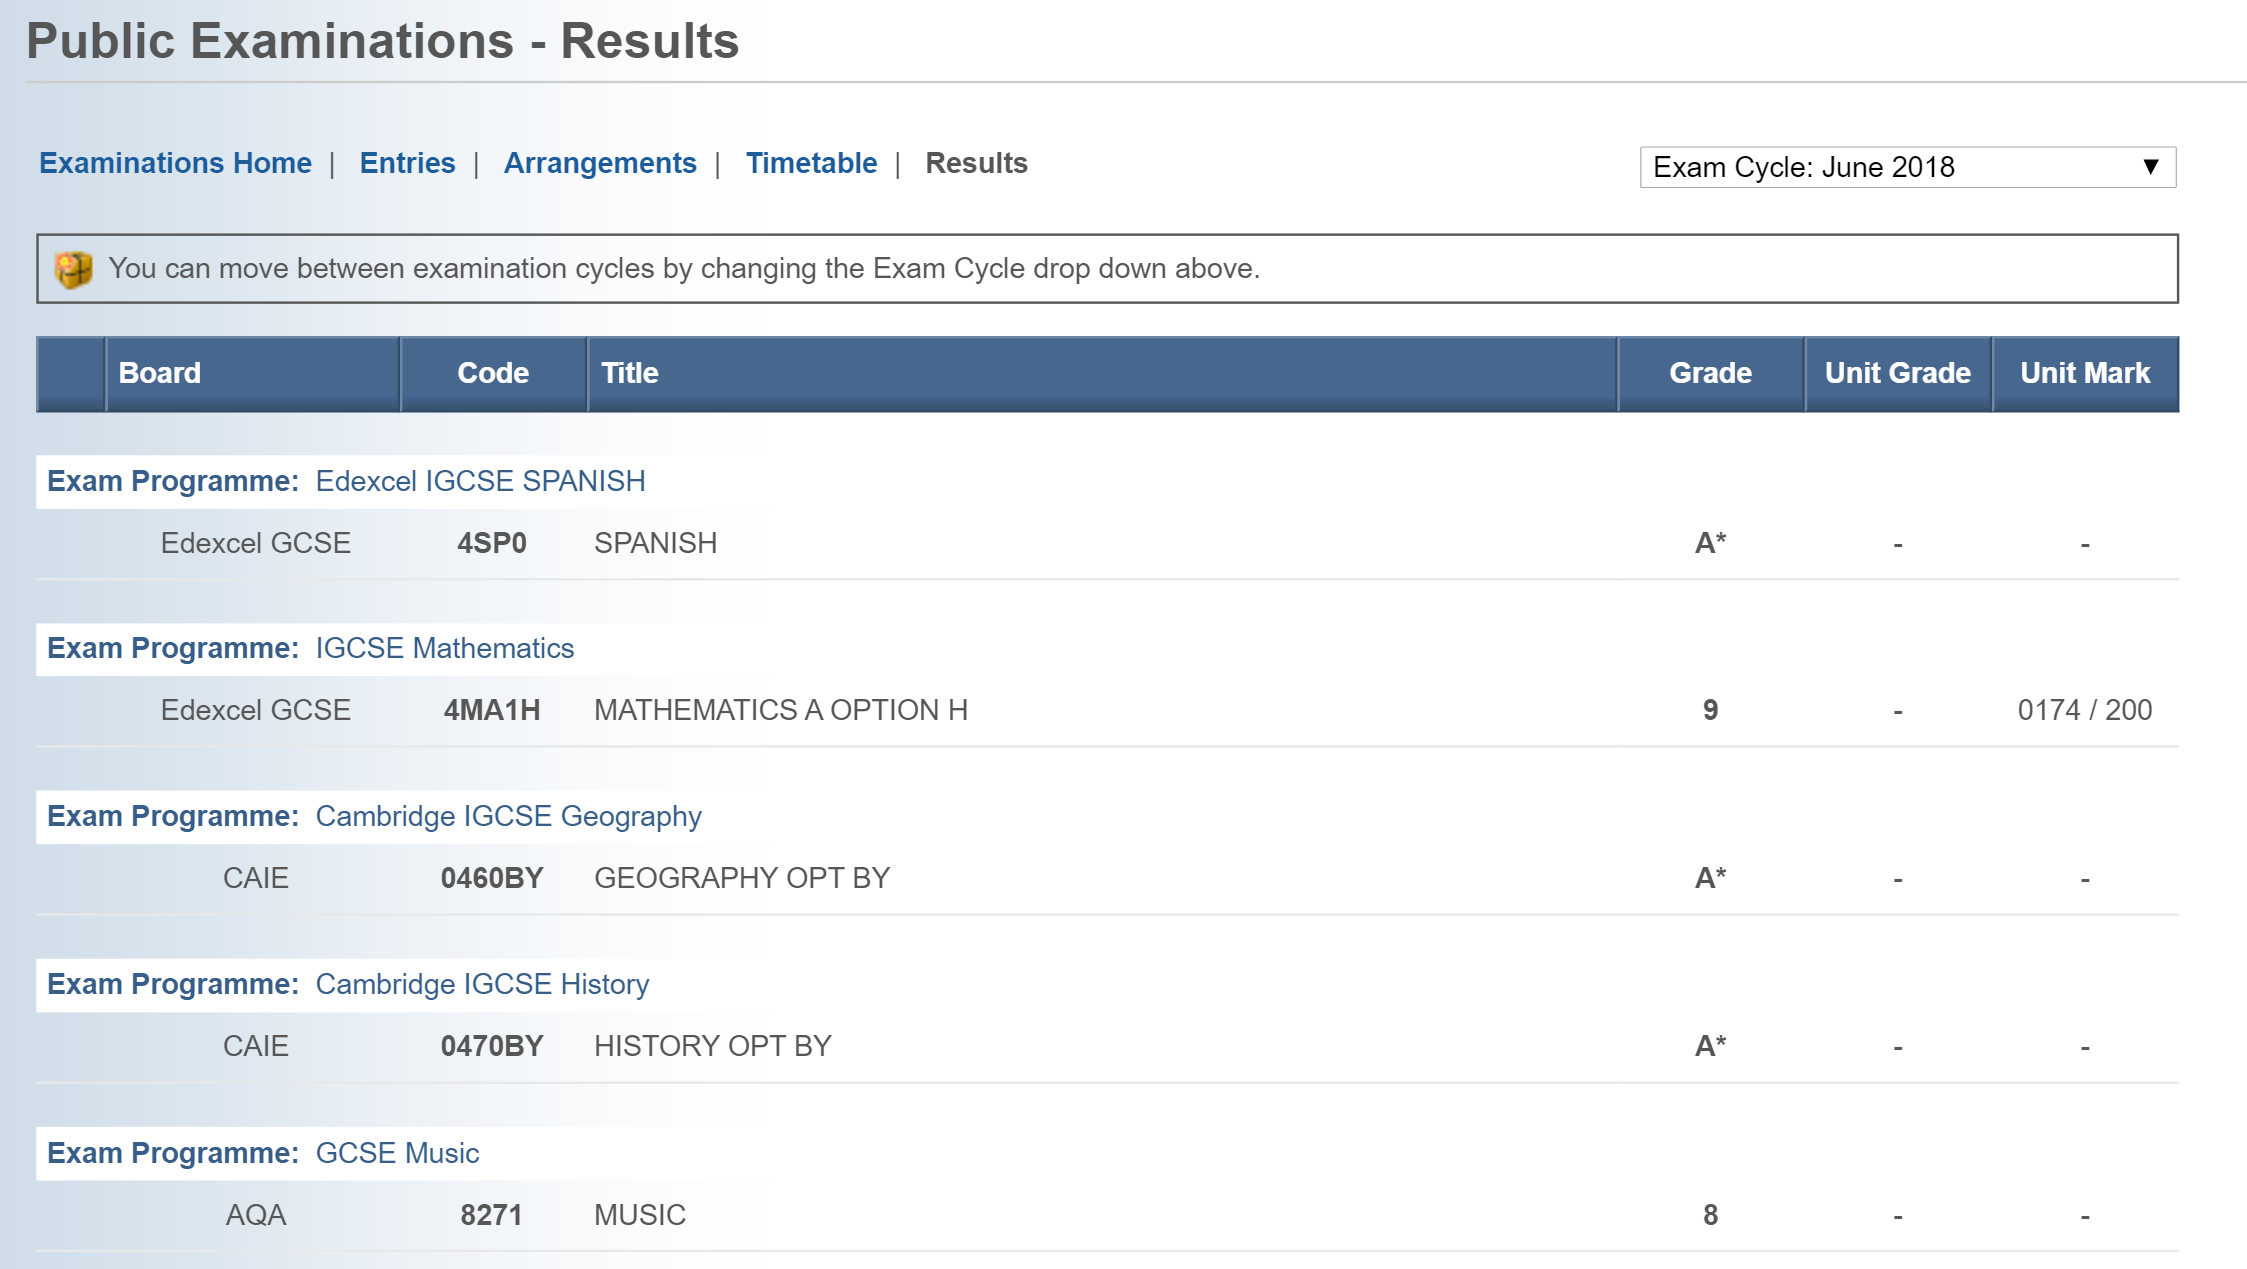Click the Unit Grade column header

pyautogui.click(x=1897, y=373)
